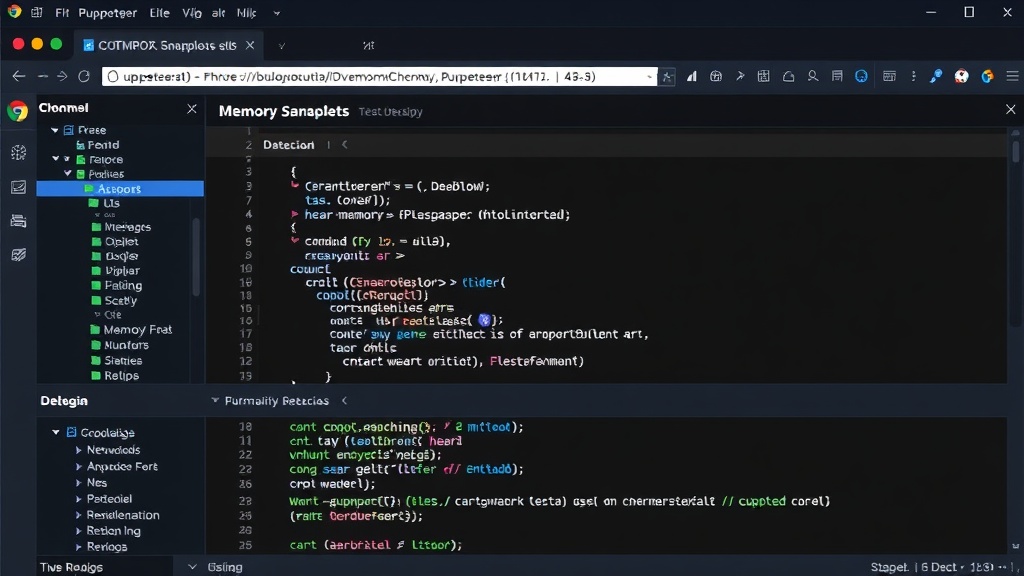Click the profile person icon in toolbar
This screenshot has width=1024, height=576.
click(x=812, y=76)
